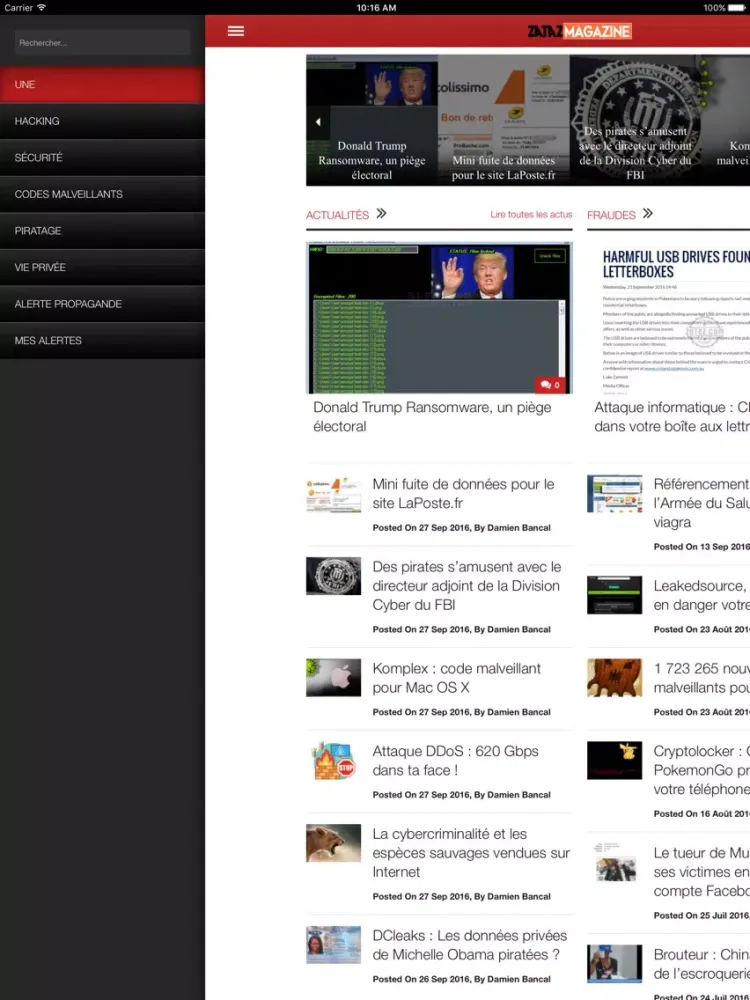Select the FBI pirates carousel slide
The height and width of the screenshot is (1000, 750).
tap(635, 121)
